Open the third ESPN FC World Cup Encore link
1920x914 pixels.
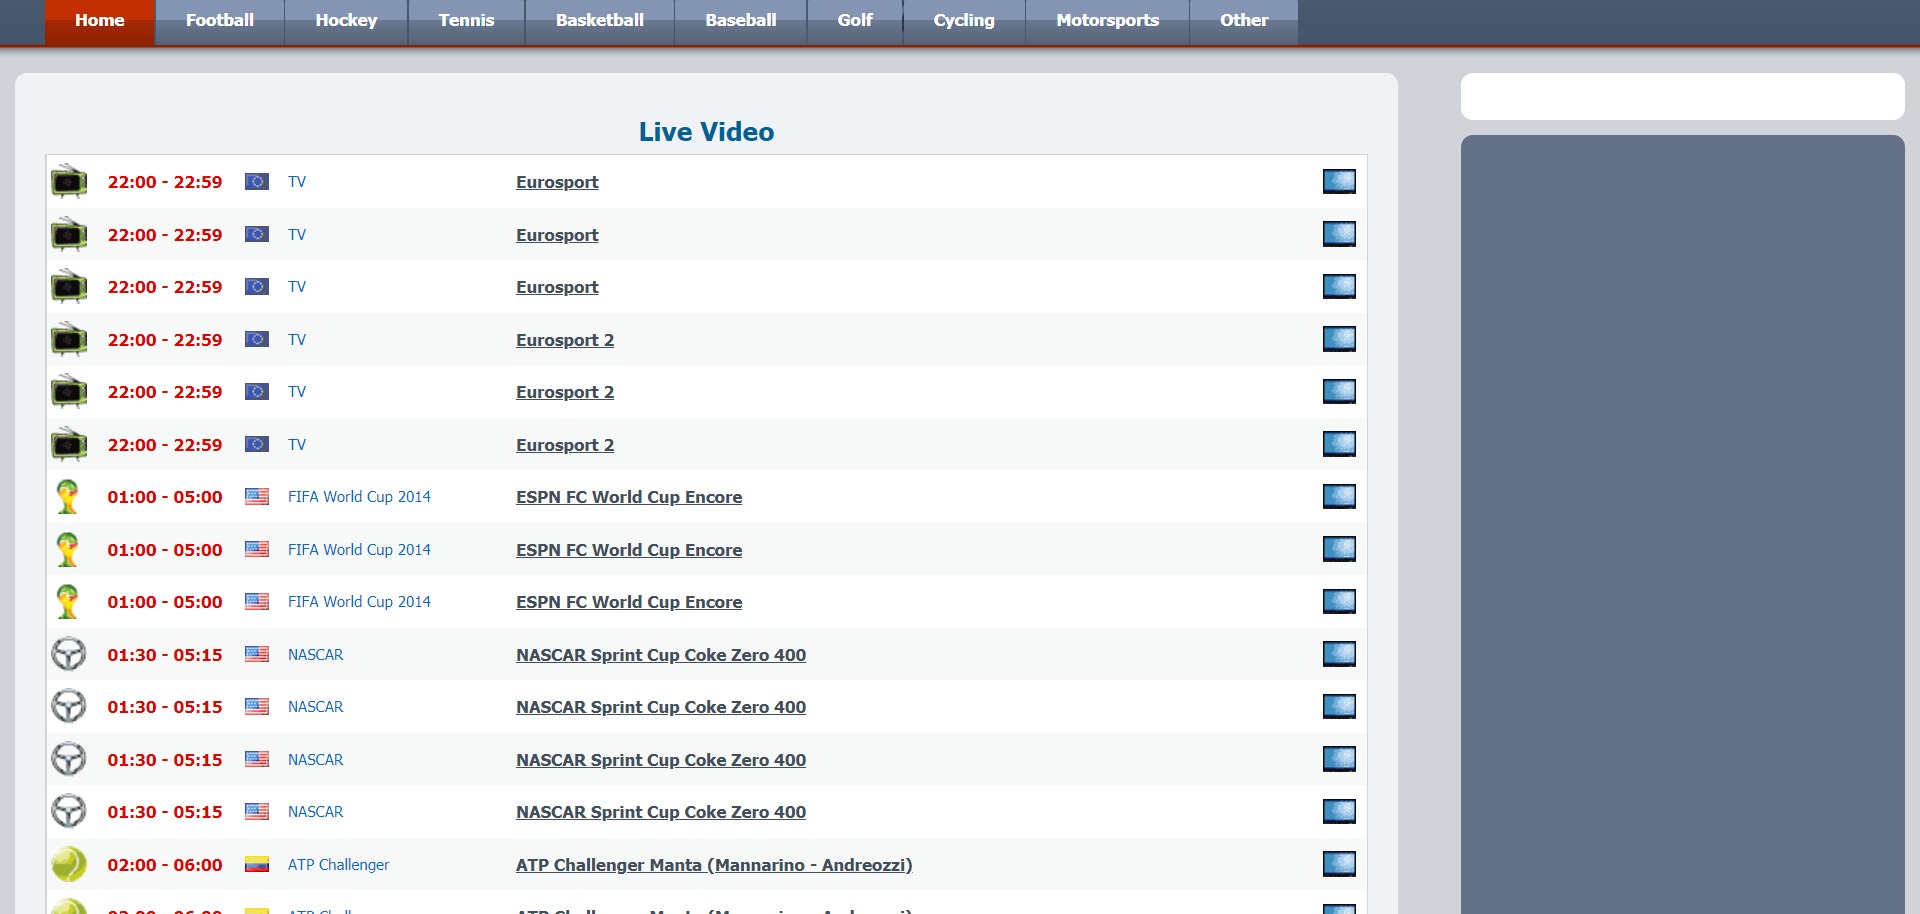pyautogui.click(x=629, y=602)
